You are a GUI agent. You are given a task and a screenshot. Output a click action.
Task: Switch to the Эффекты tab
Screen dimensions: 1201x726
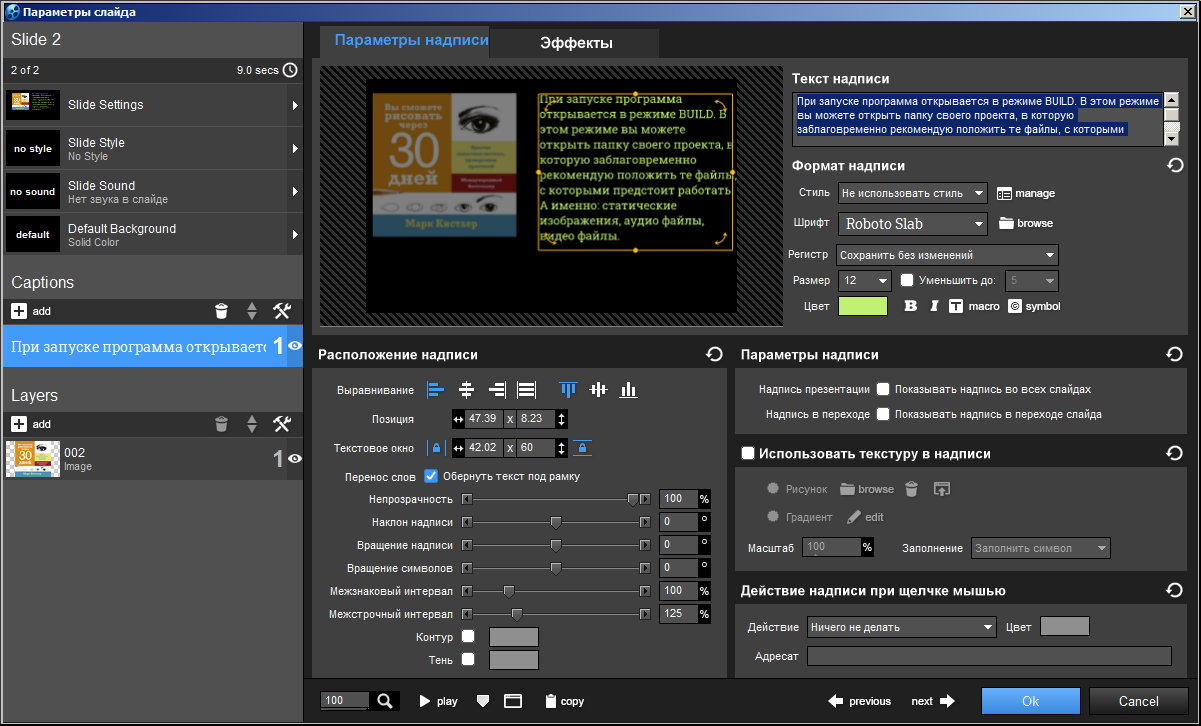coord(576,43)
